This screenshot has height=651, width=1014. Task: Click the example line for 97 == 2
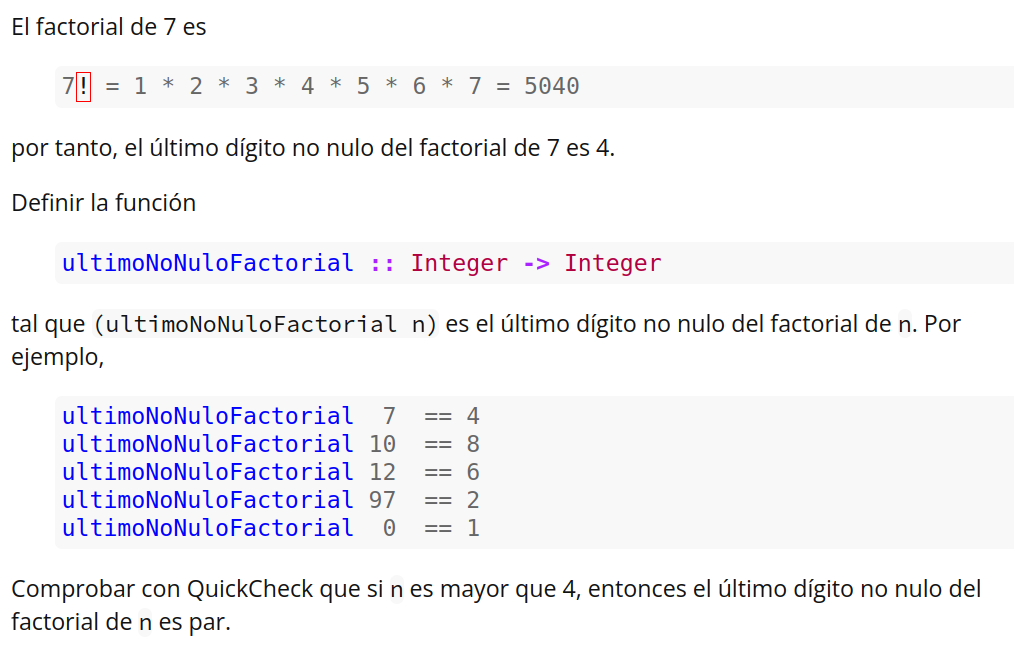click(x=270, y=500)
